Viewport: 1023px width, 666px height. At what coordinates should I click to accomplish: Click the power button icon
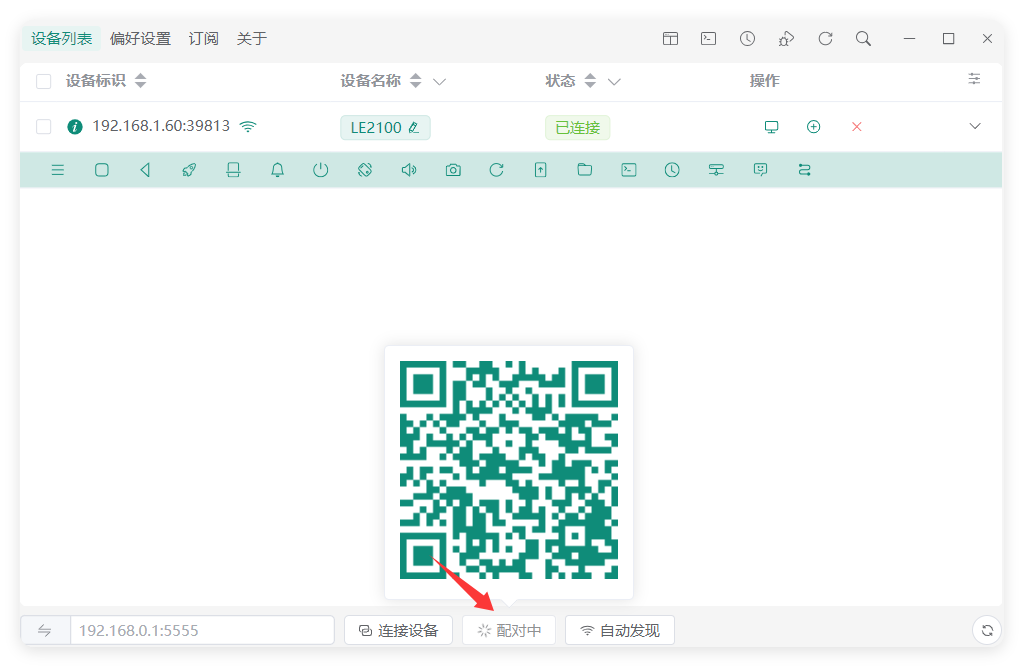tap(320, 170)
